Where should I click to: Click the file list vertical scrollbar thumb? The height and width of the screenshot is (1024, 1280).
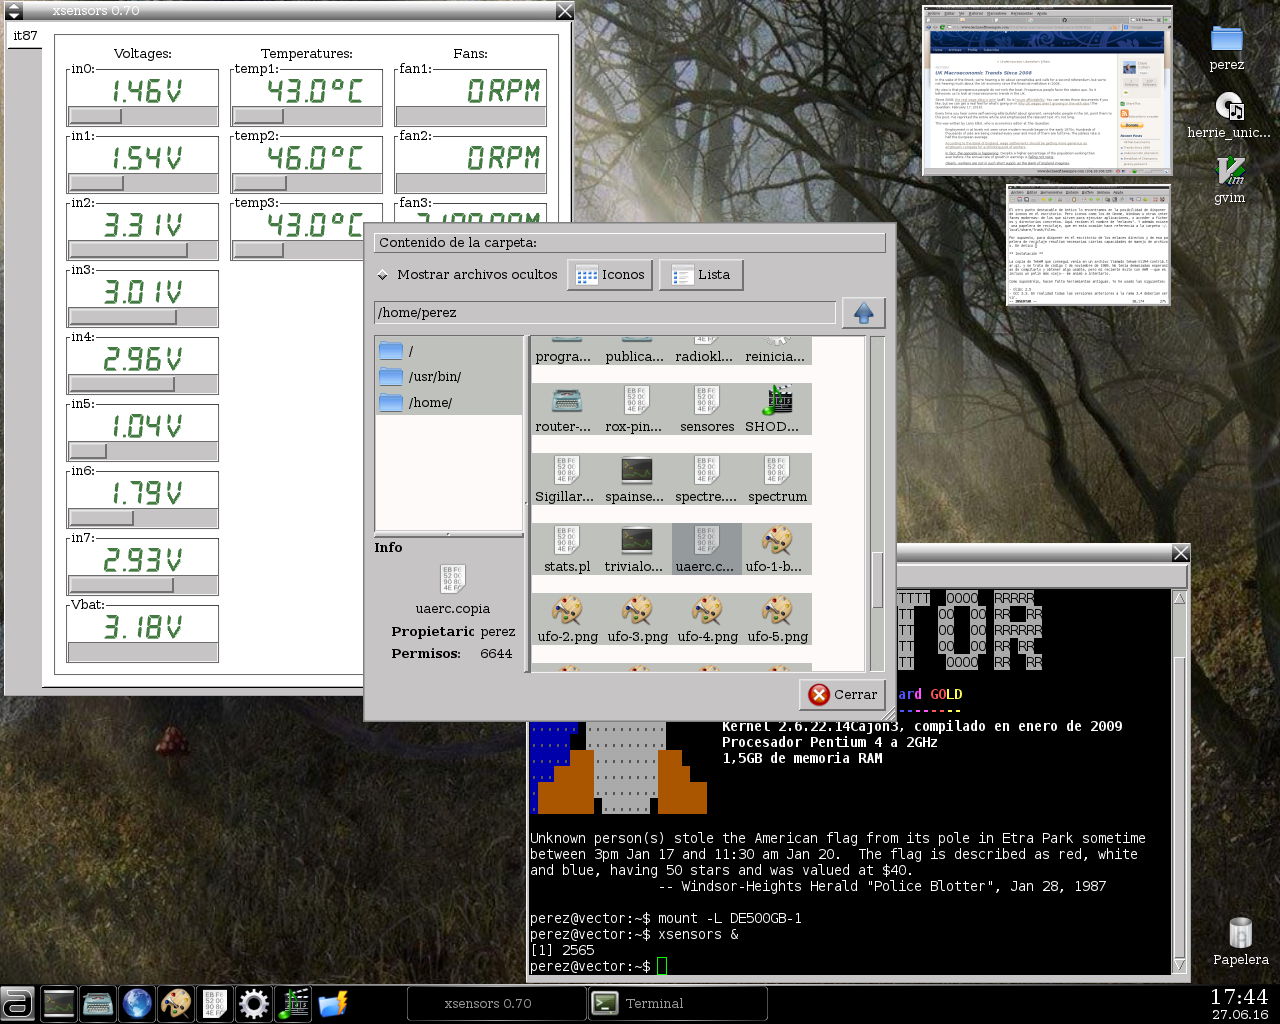point(877,579)
